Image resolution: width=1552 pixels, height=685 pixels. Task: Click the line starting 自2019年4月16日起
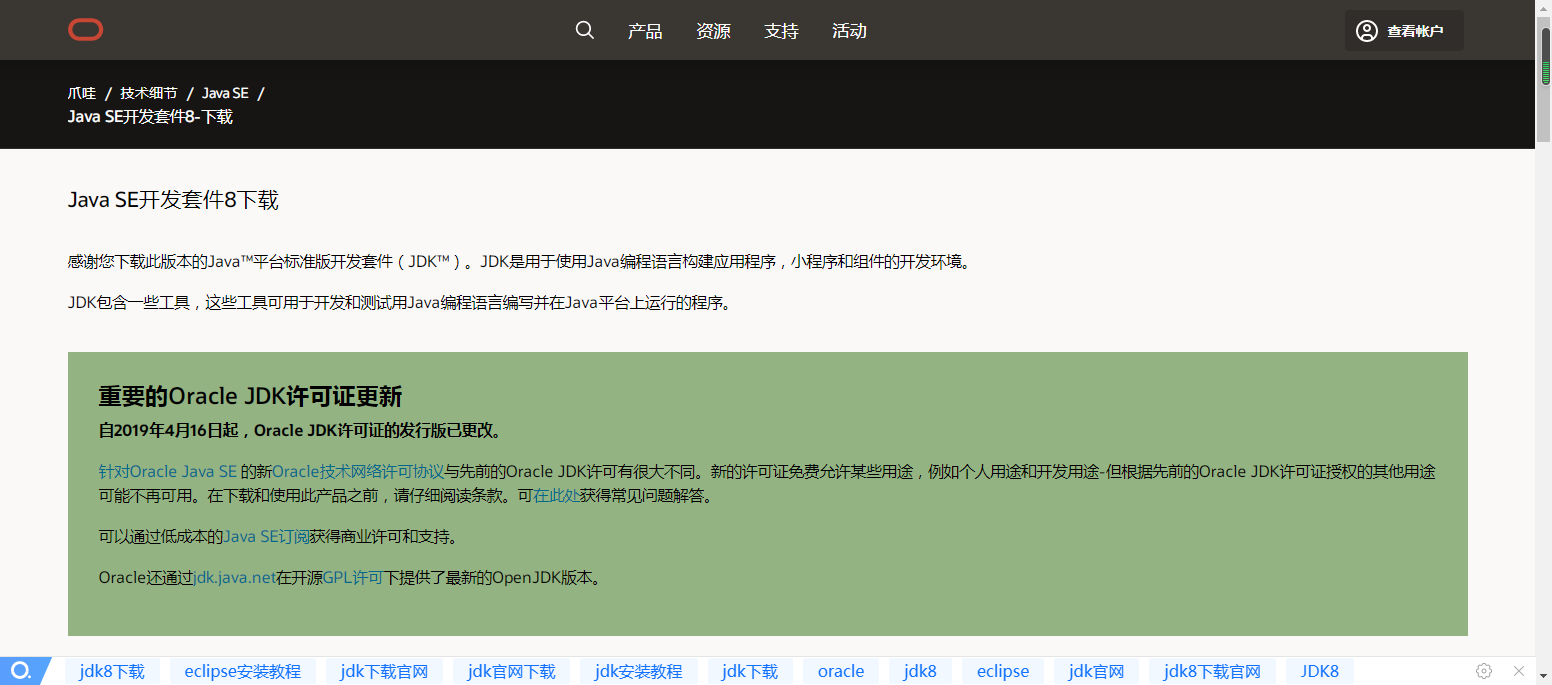click(x=300, y=431)
